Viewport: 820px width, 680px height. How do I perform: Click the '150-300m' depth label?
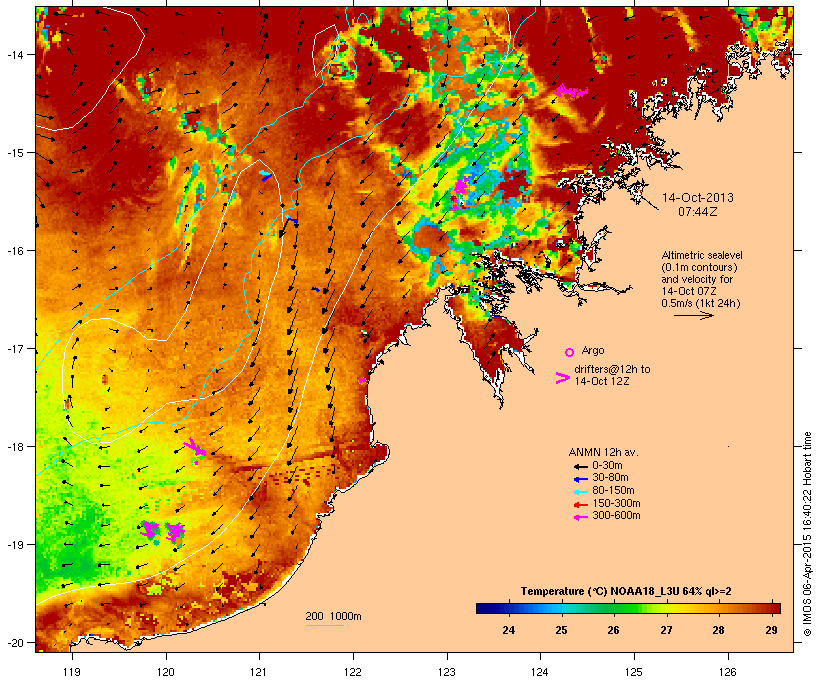(616, 503)
